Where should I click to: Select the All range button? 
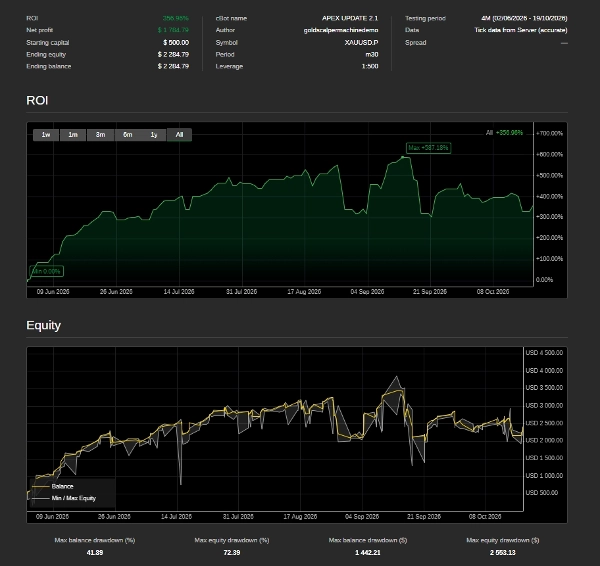coord(179,135)
